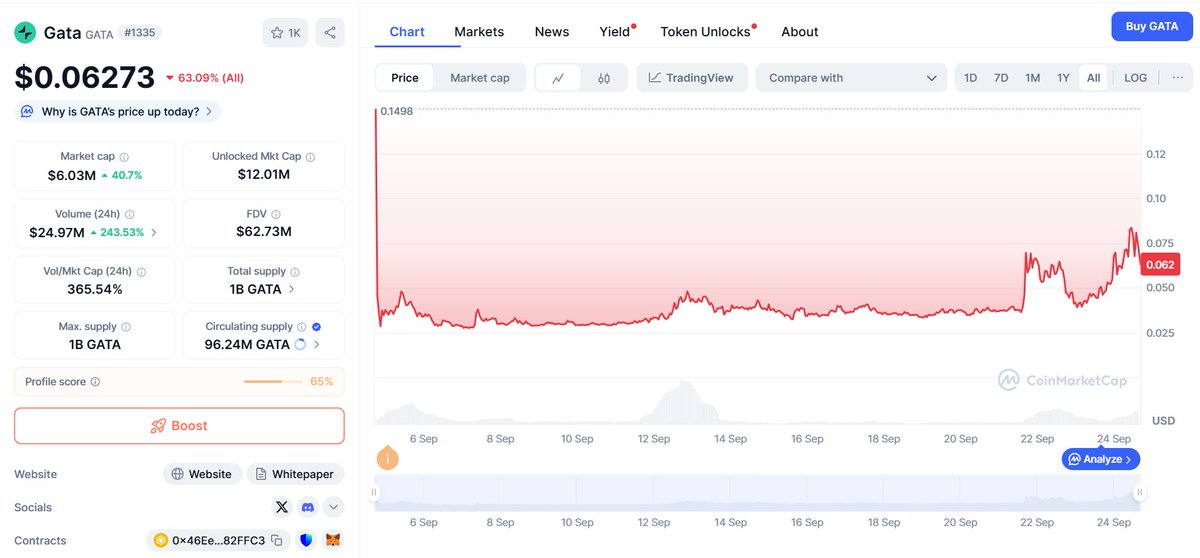This screenshot has width=1200, height=558.
Task: Copy the contract address icon
Action: 276,540
